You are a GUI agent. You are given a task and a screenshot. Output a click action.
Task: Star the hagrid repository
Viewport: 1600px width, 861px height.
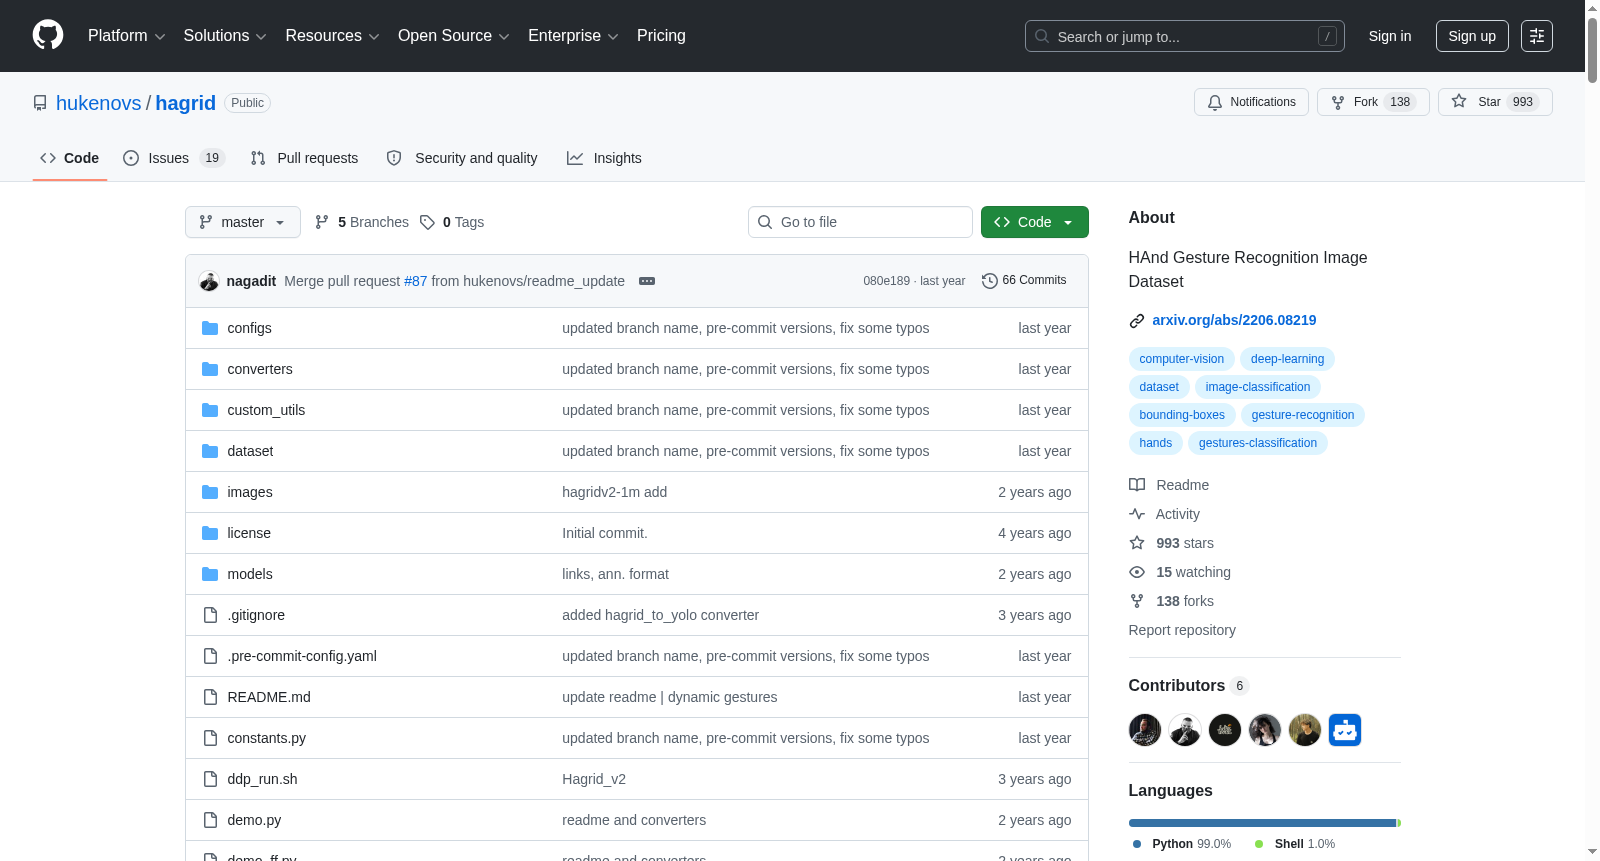1495,102
